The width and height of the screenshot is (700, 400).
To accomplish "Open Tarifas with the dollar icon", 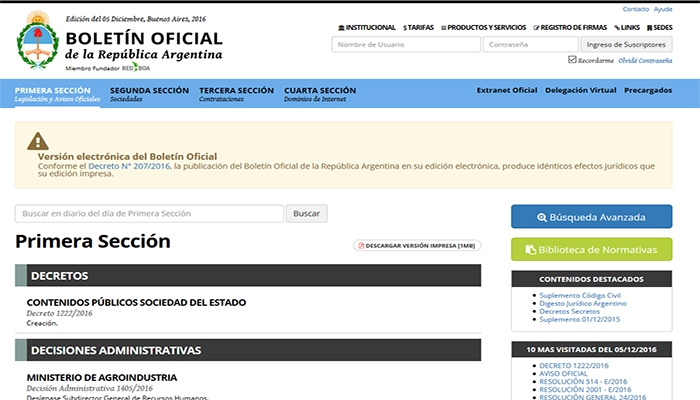I will pos(419,27).
